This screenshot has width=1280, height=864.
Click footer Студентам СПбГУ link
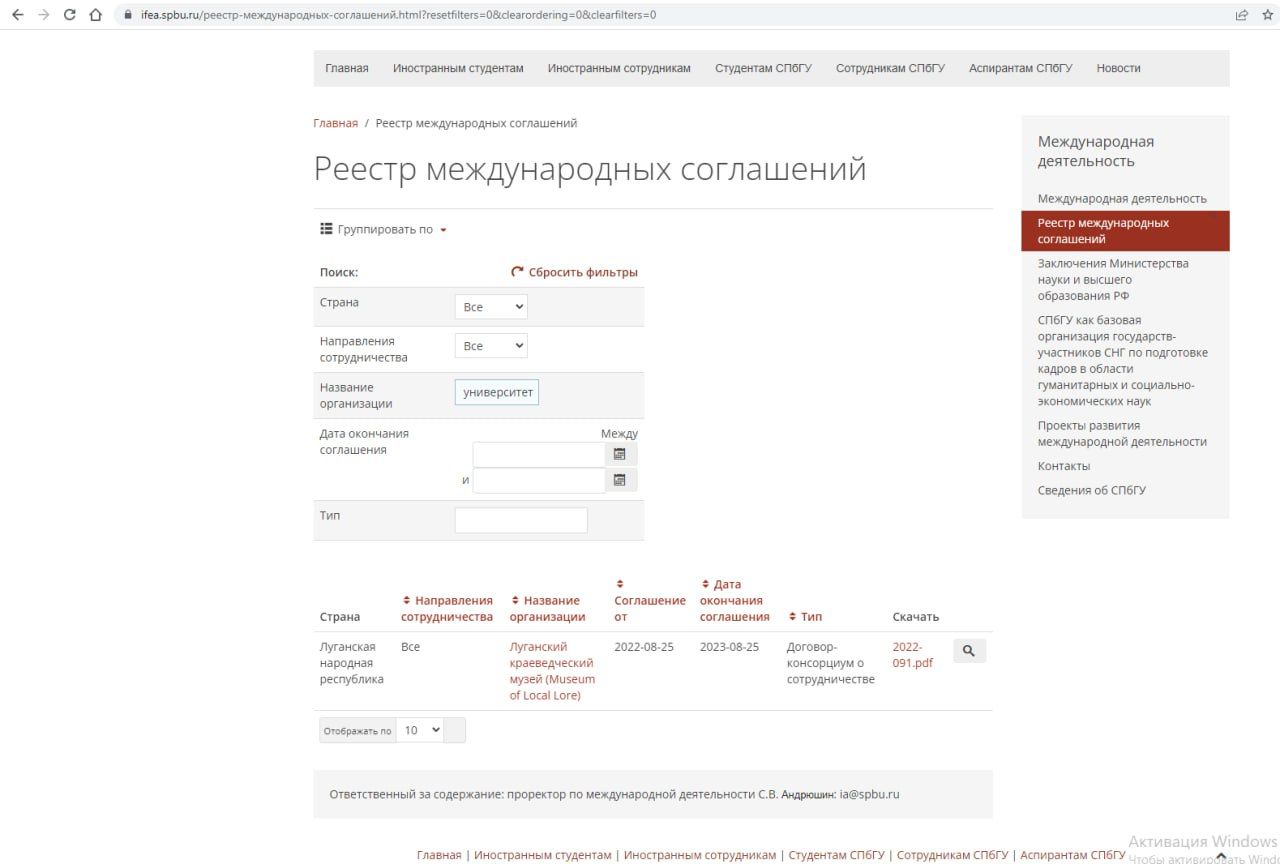837,855
